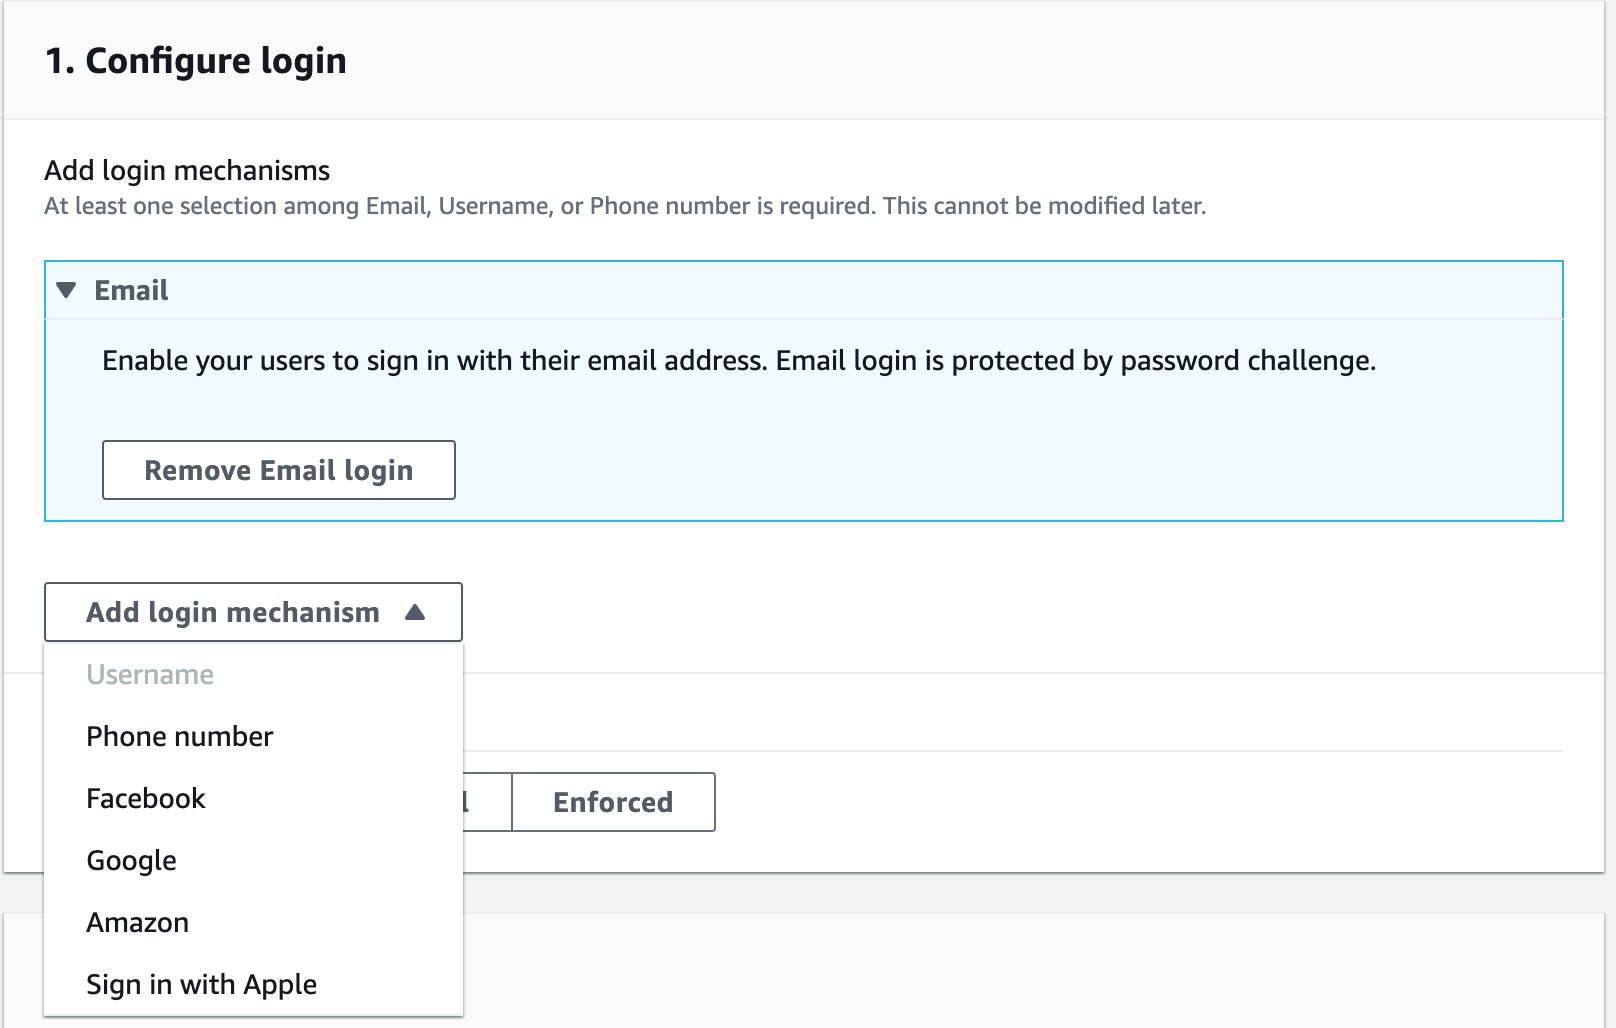Click the '1. Configure login' heading
This screenshot has height=1028, width=1616.
tap(196, 61)
